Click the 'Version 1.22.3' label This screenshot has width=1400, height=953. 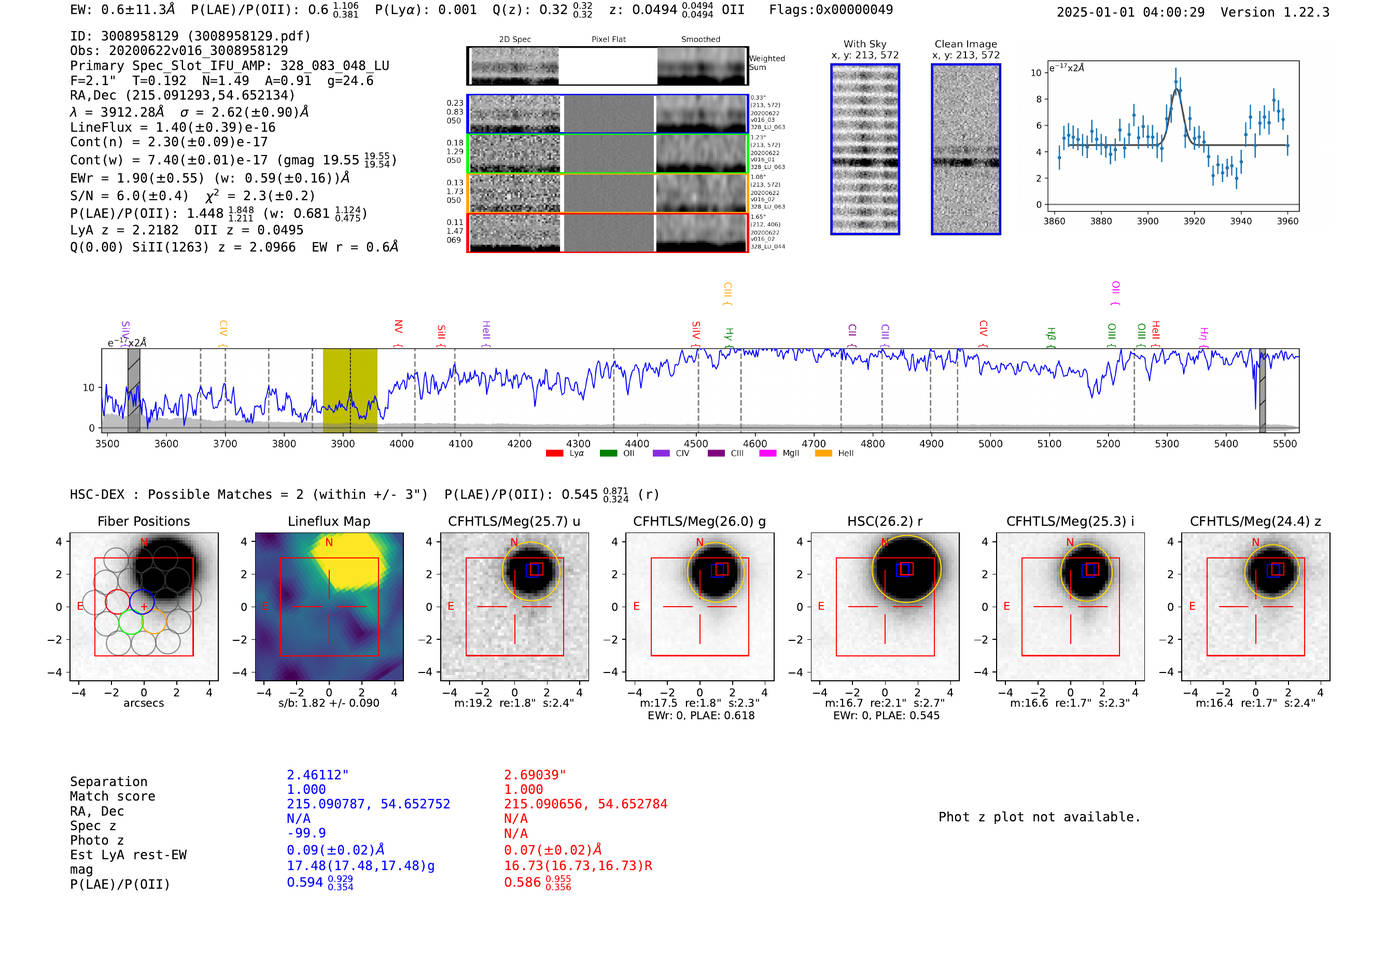click(1275, 13)
